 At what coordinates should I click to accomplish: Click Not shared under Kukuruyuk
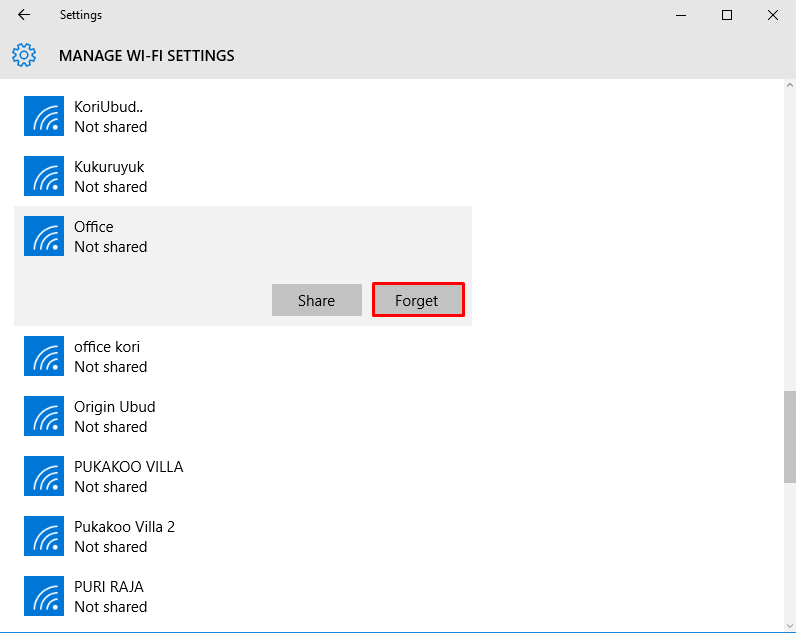(x=111, y=187)
